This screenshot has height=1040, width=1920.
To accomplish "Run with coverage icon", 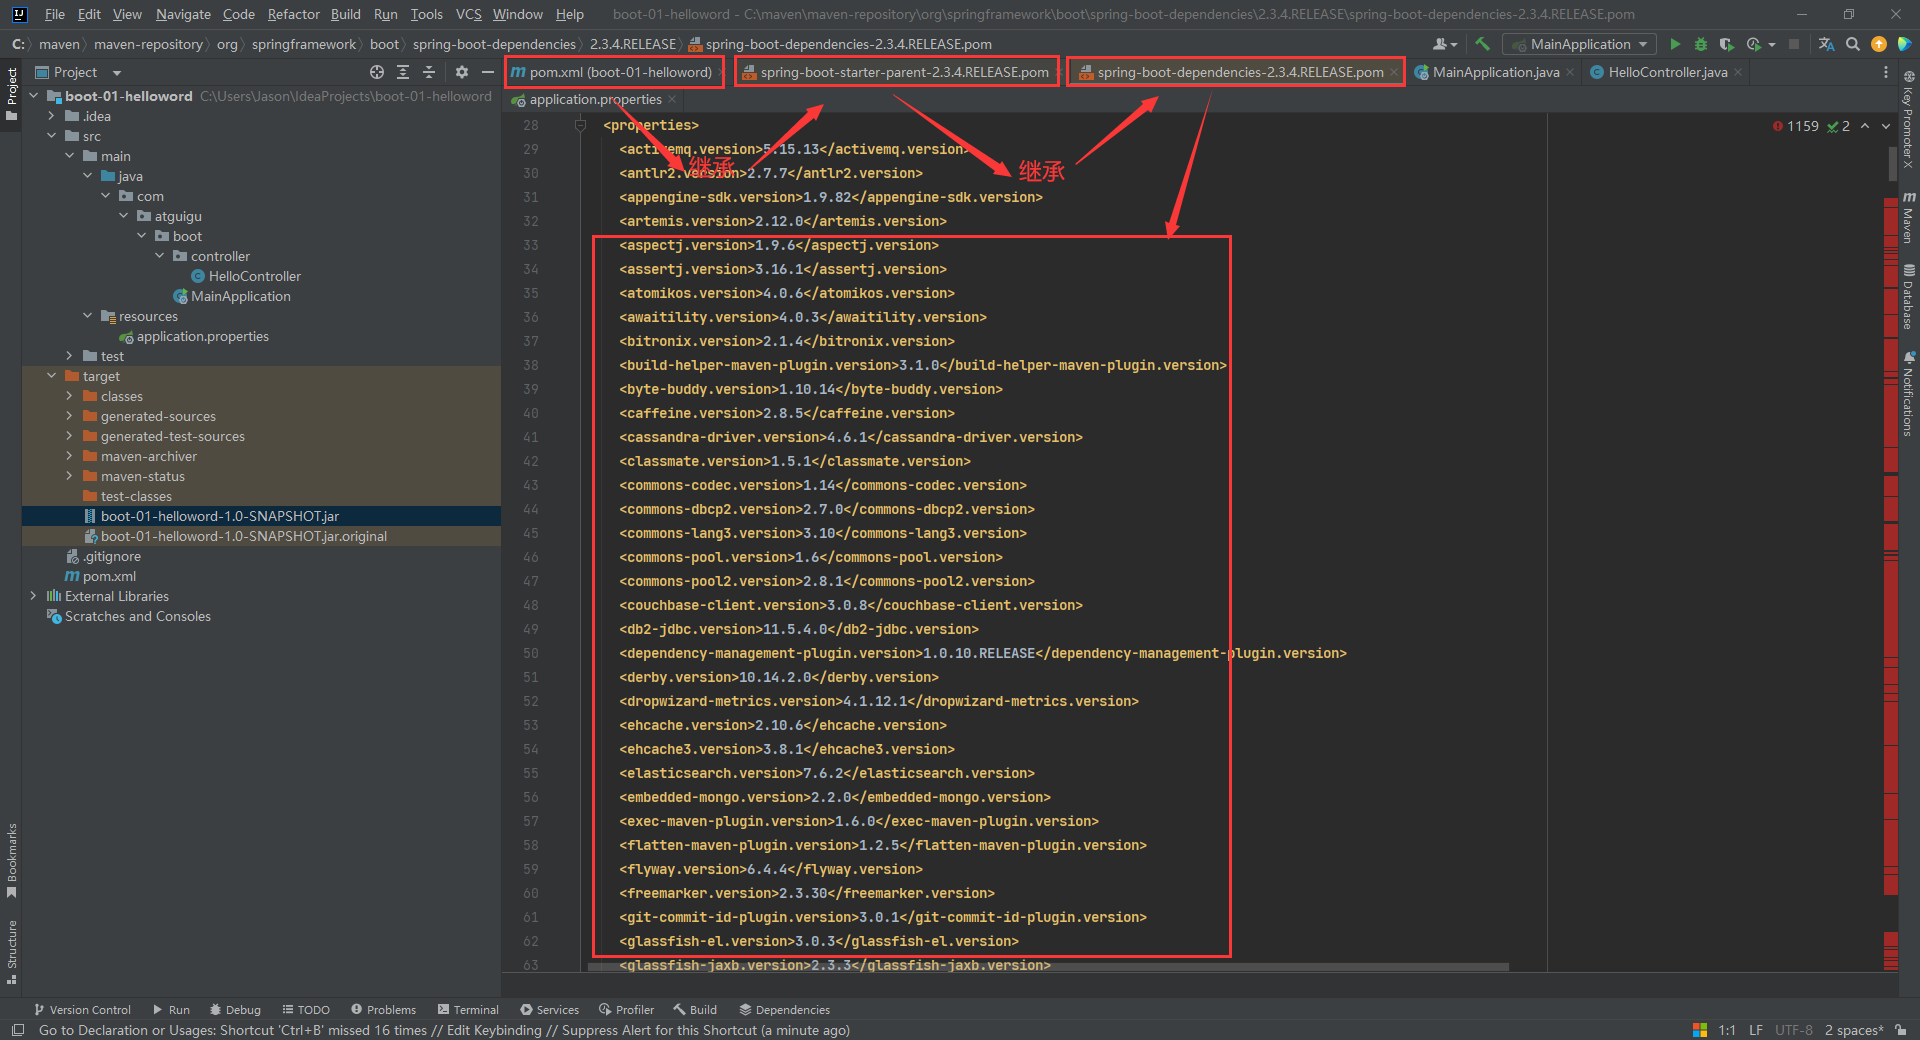I will point(1726,44).
